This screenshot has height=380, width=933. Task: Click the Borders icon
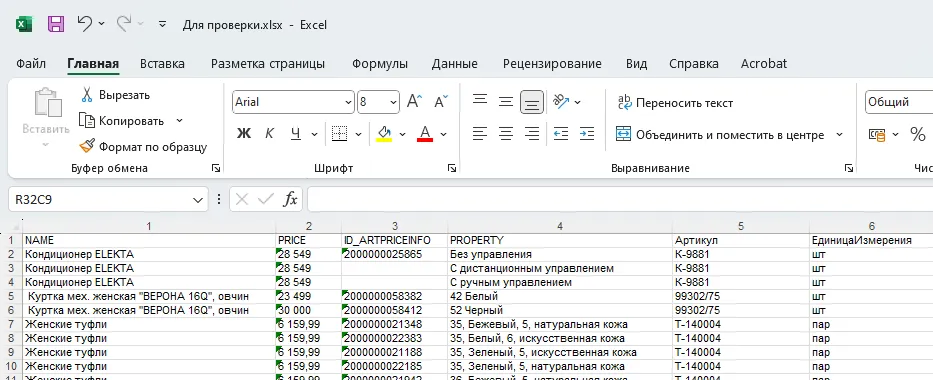339,134
